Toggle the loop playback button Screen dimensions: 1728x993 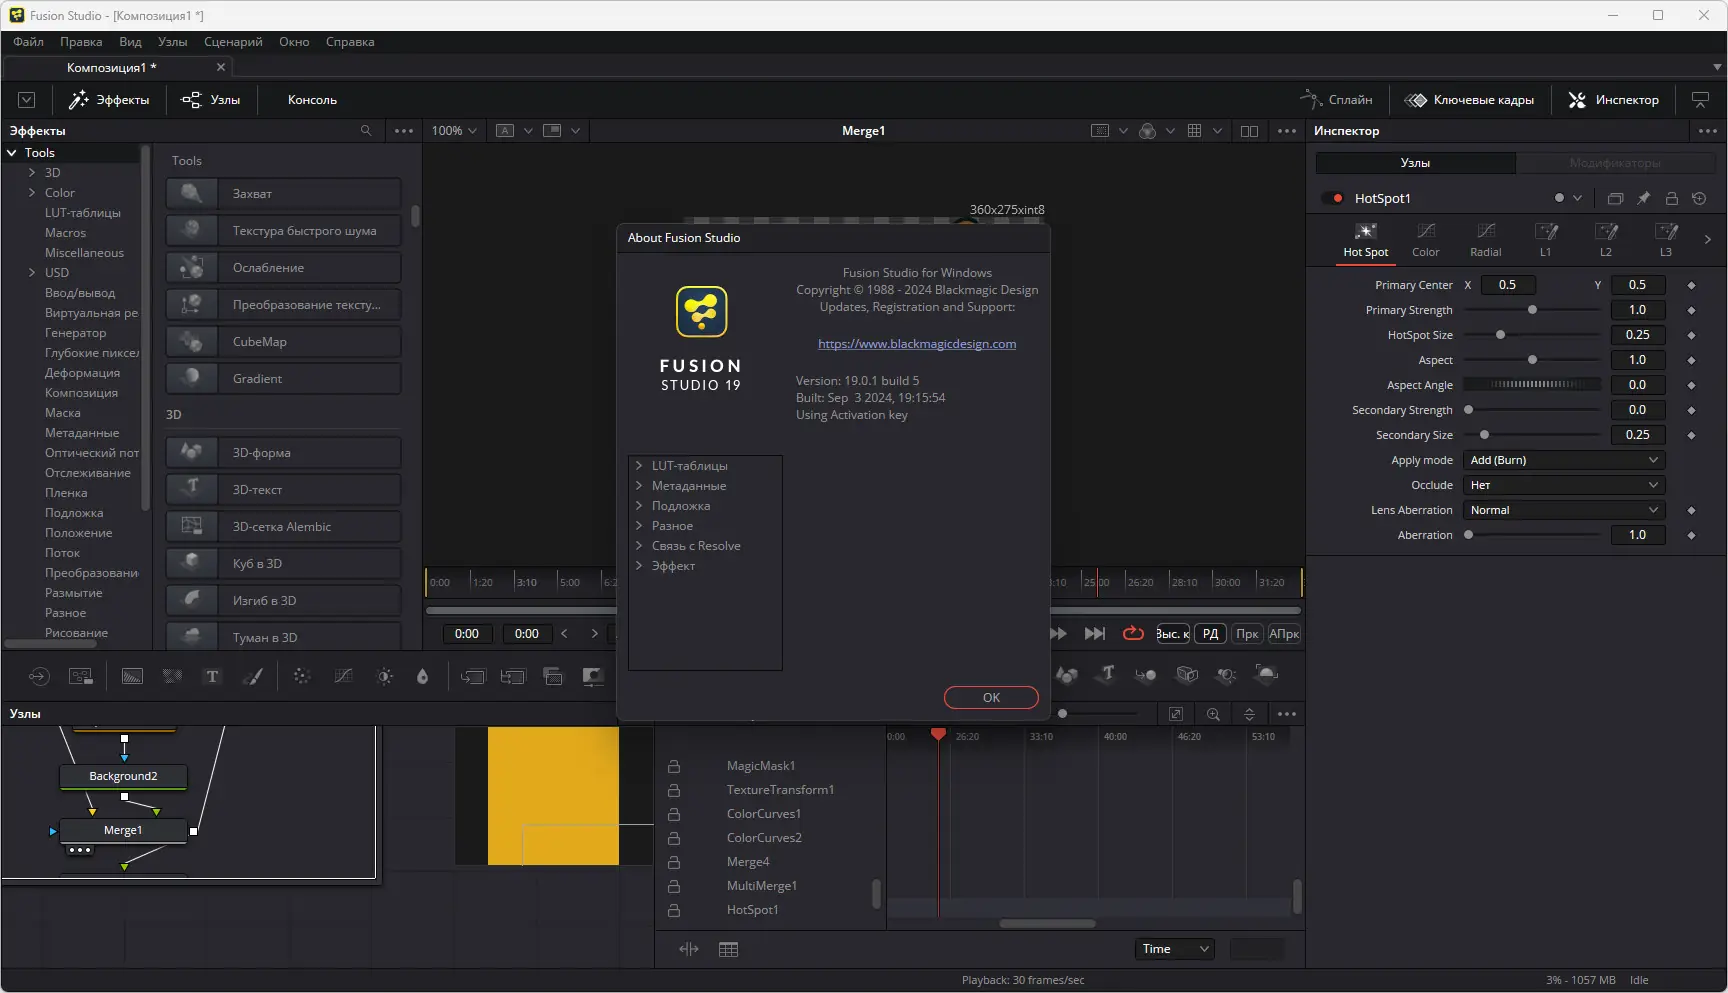click(1133, 634)
